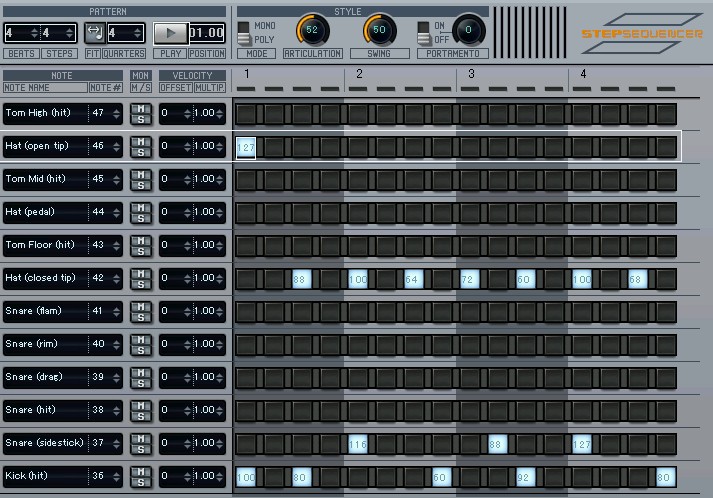Toggle the M/S monitor button for Kick (hit)

pos(141,477)
